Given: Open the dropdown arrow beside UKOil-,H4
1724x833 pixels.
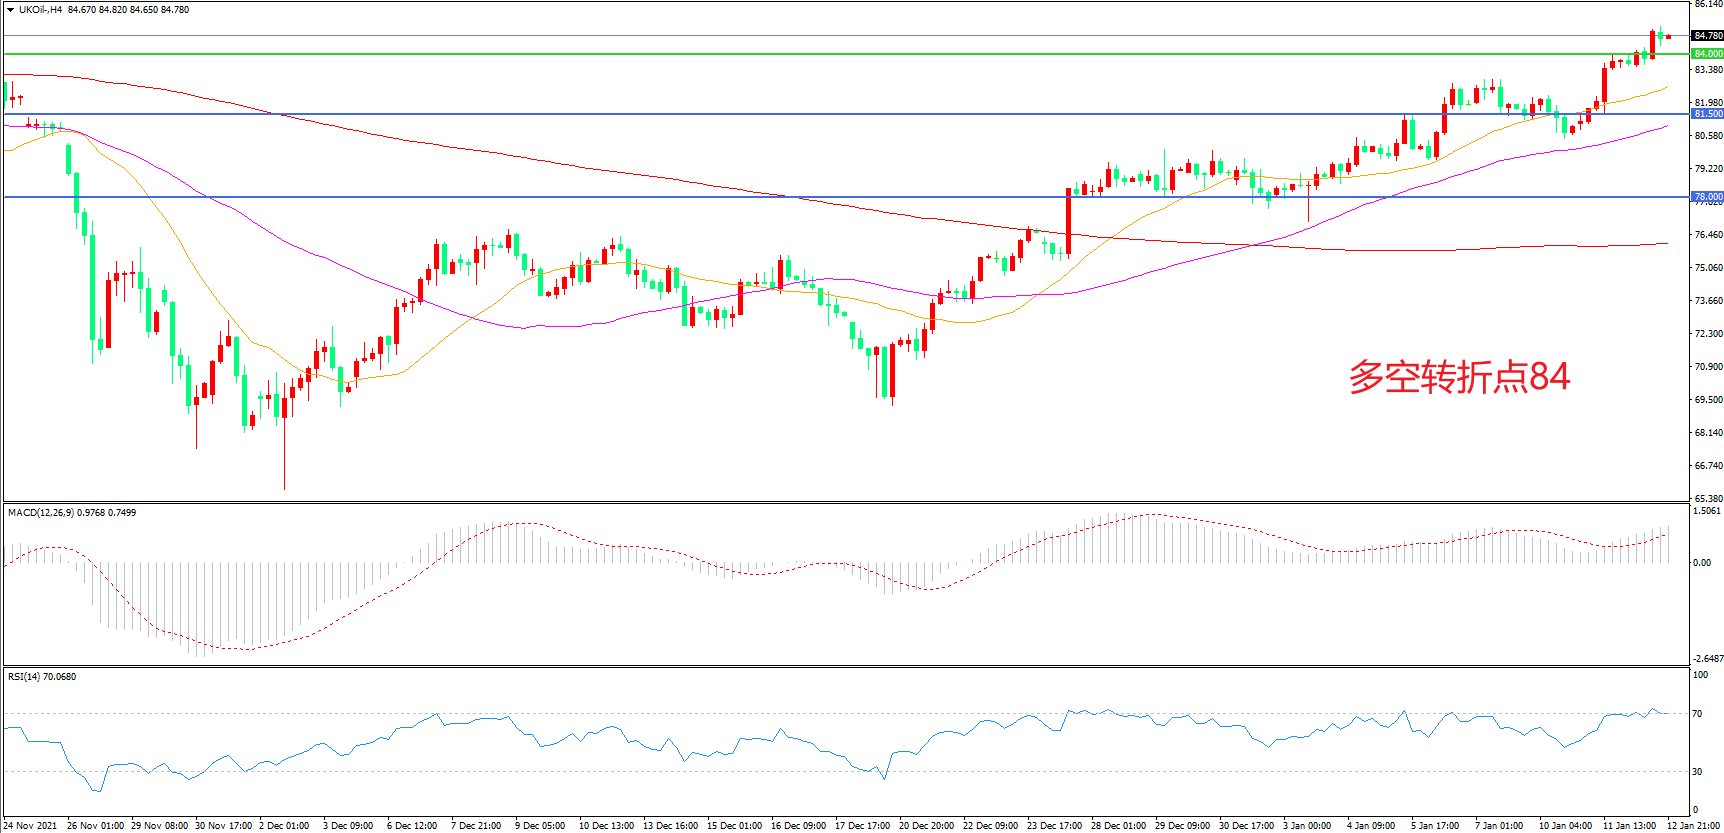Looking at the screenshot, I should 10,10.
